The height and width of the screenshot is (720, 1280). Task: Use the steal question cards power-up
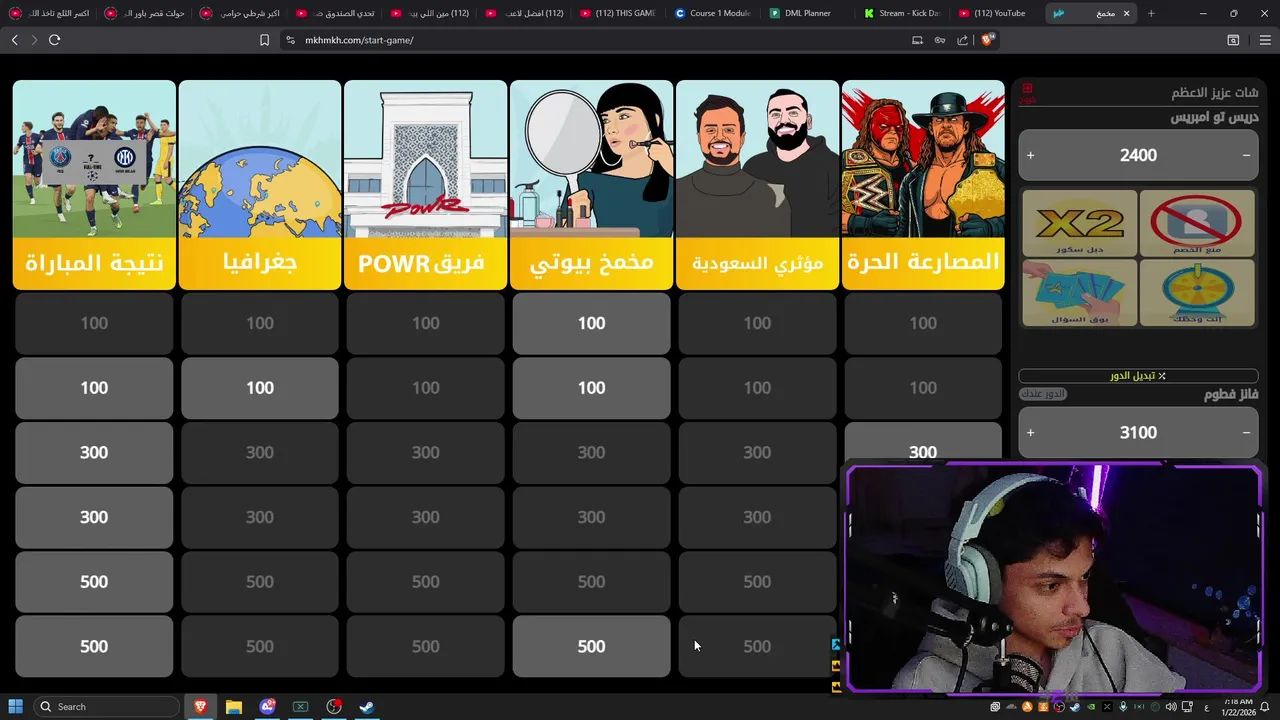coord(1080,293)
